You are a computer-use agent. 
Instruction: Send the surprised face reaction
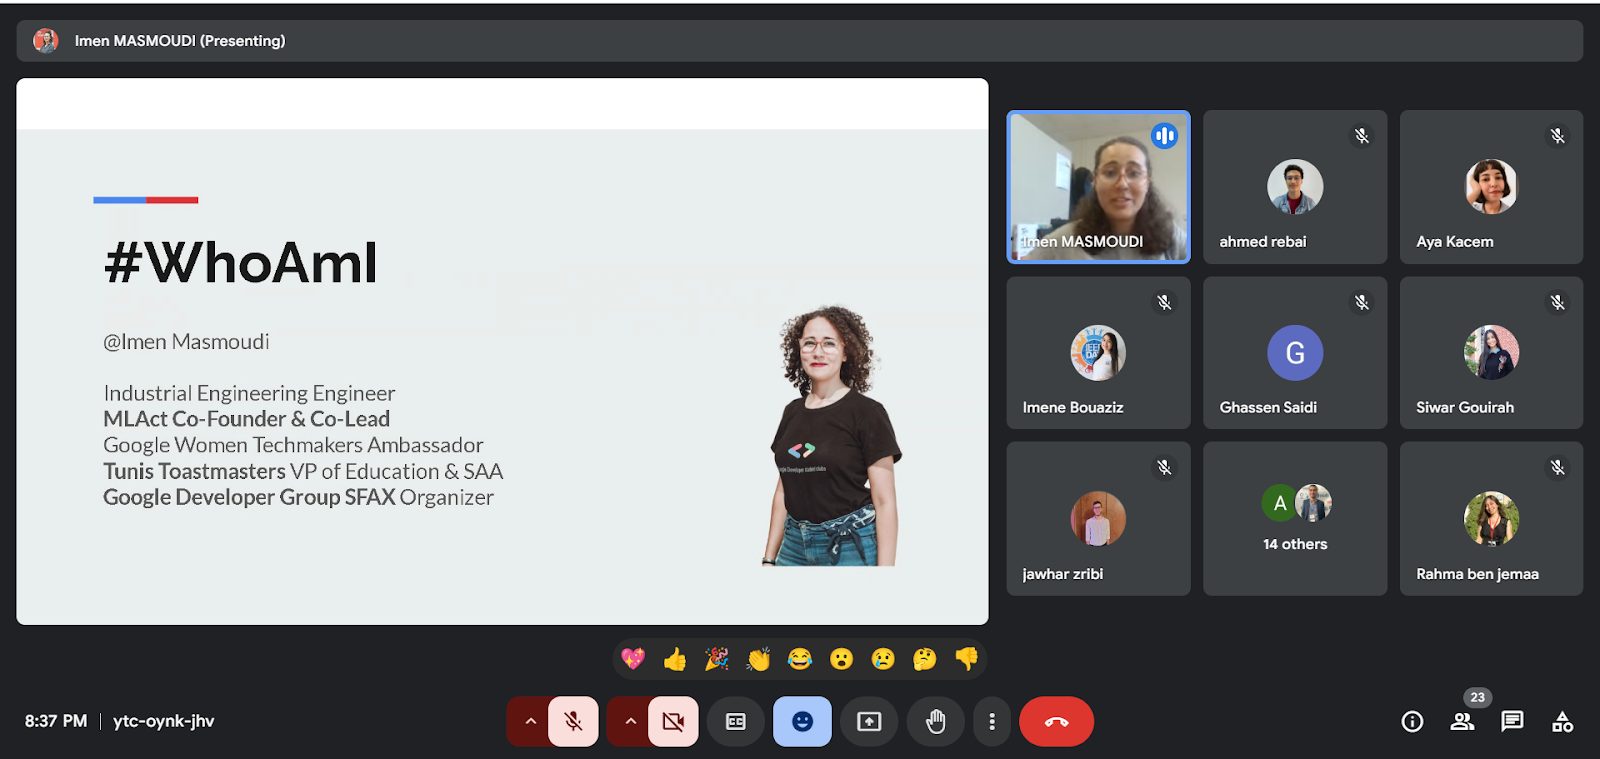842,659
